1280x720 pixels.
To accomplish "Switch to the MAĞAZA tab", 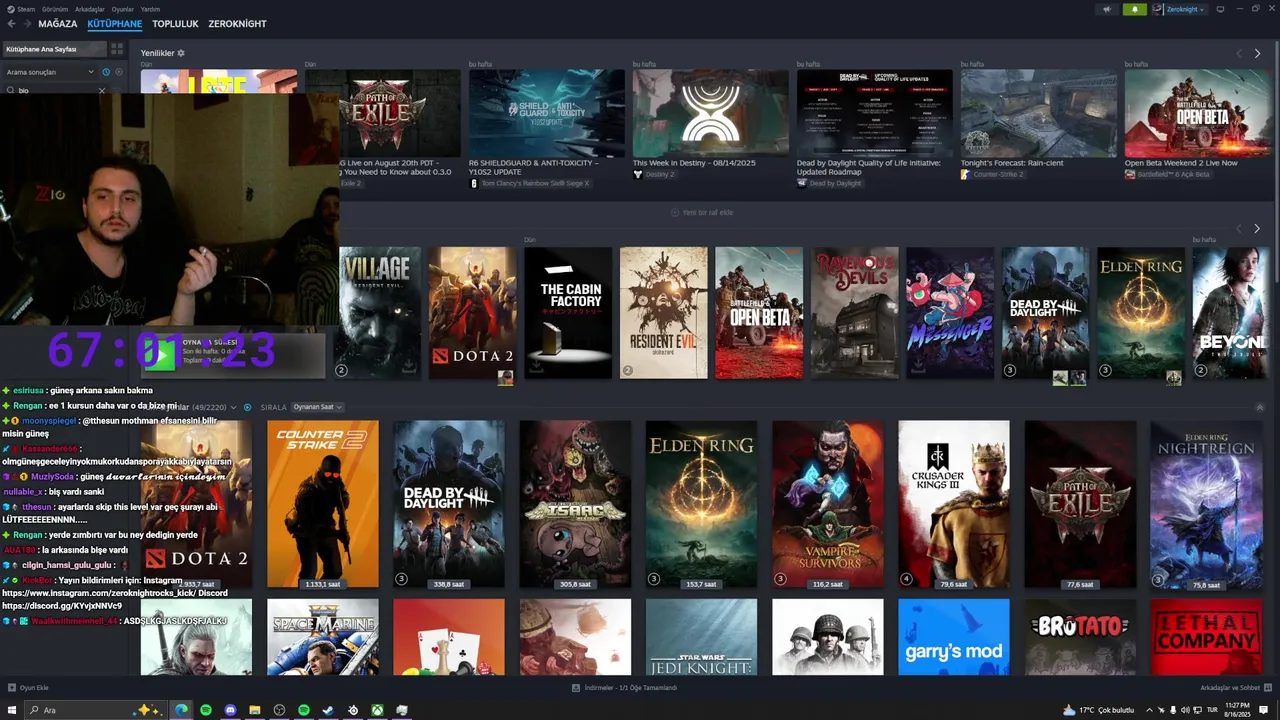I will point(57,23).
